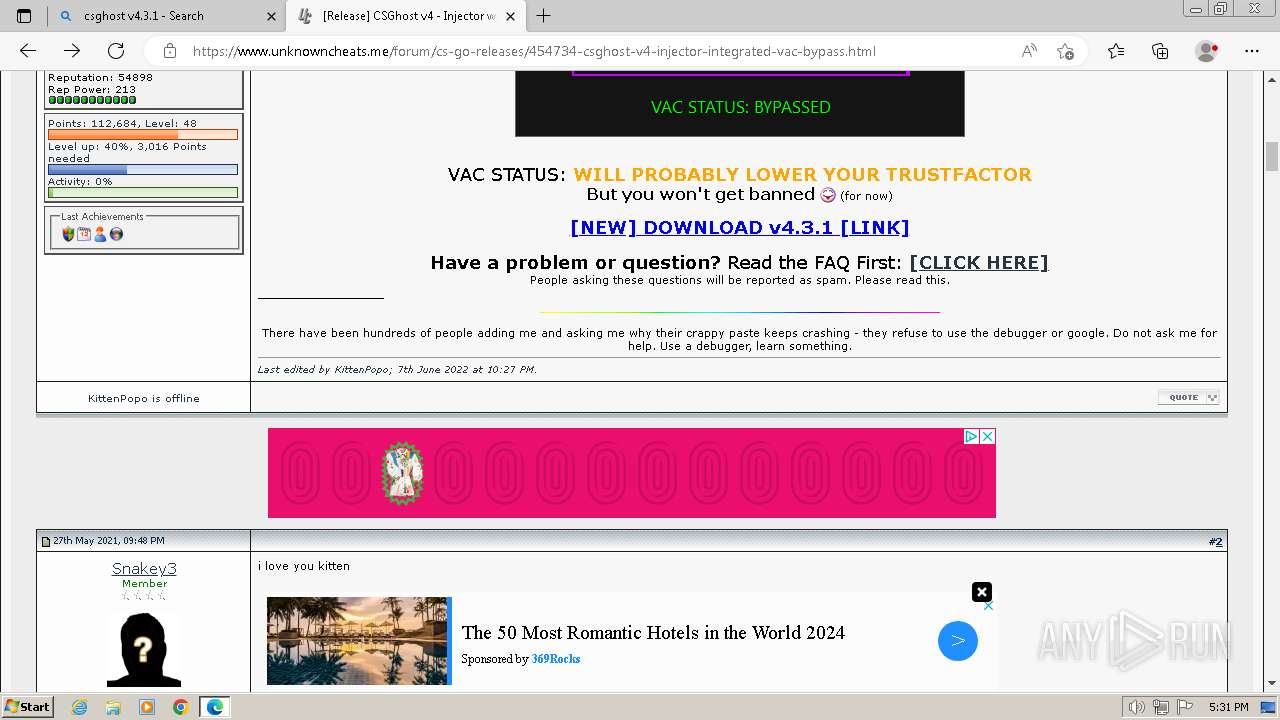Screen dimensions: 1280x720
Task: Click the 'KittenPopo is offline' status text
Action: tap(144, 398)
